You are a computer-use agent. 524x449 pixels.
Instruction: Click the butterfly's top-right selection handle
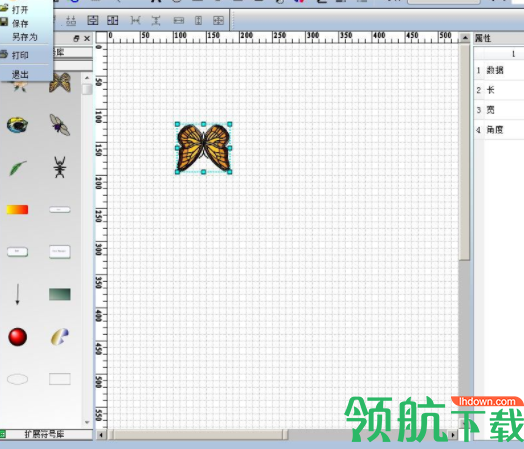pyautogui.click(x=230, y=124)
